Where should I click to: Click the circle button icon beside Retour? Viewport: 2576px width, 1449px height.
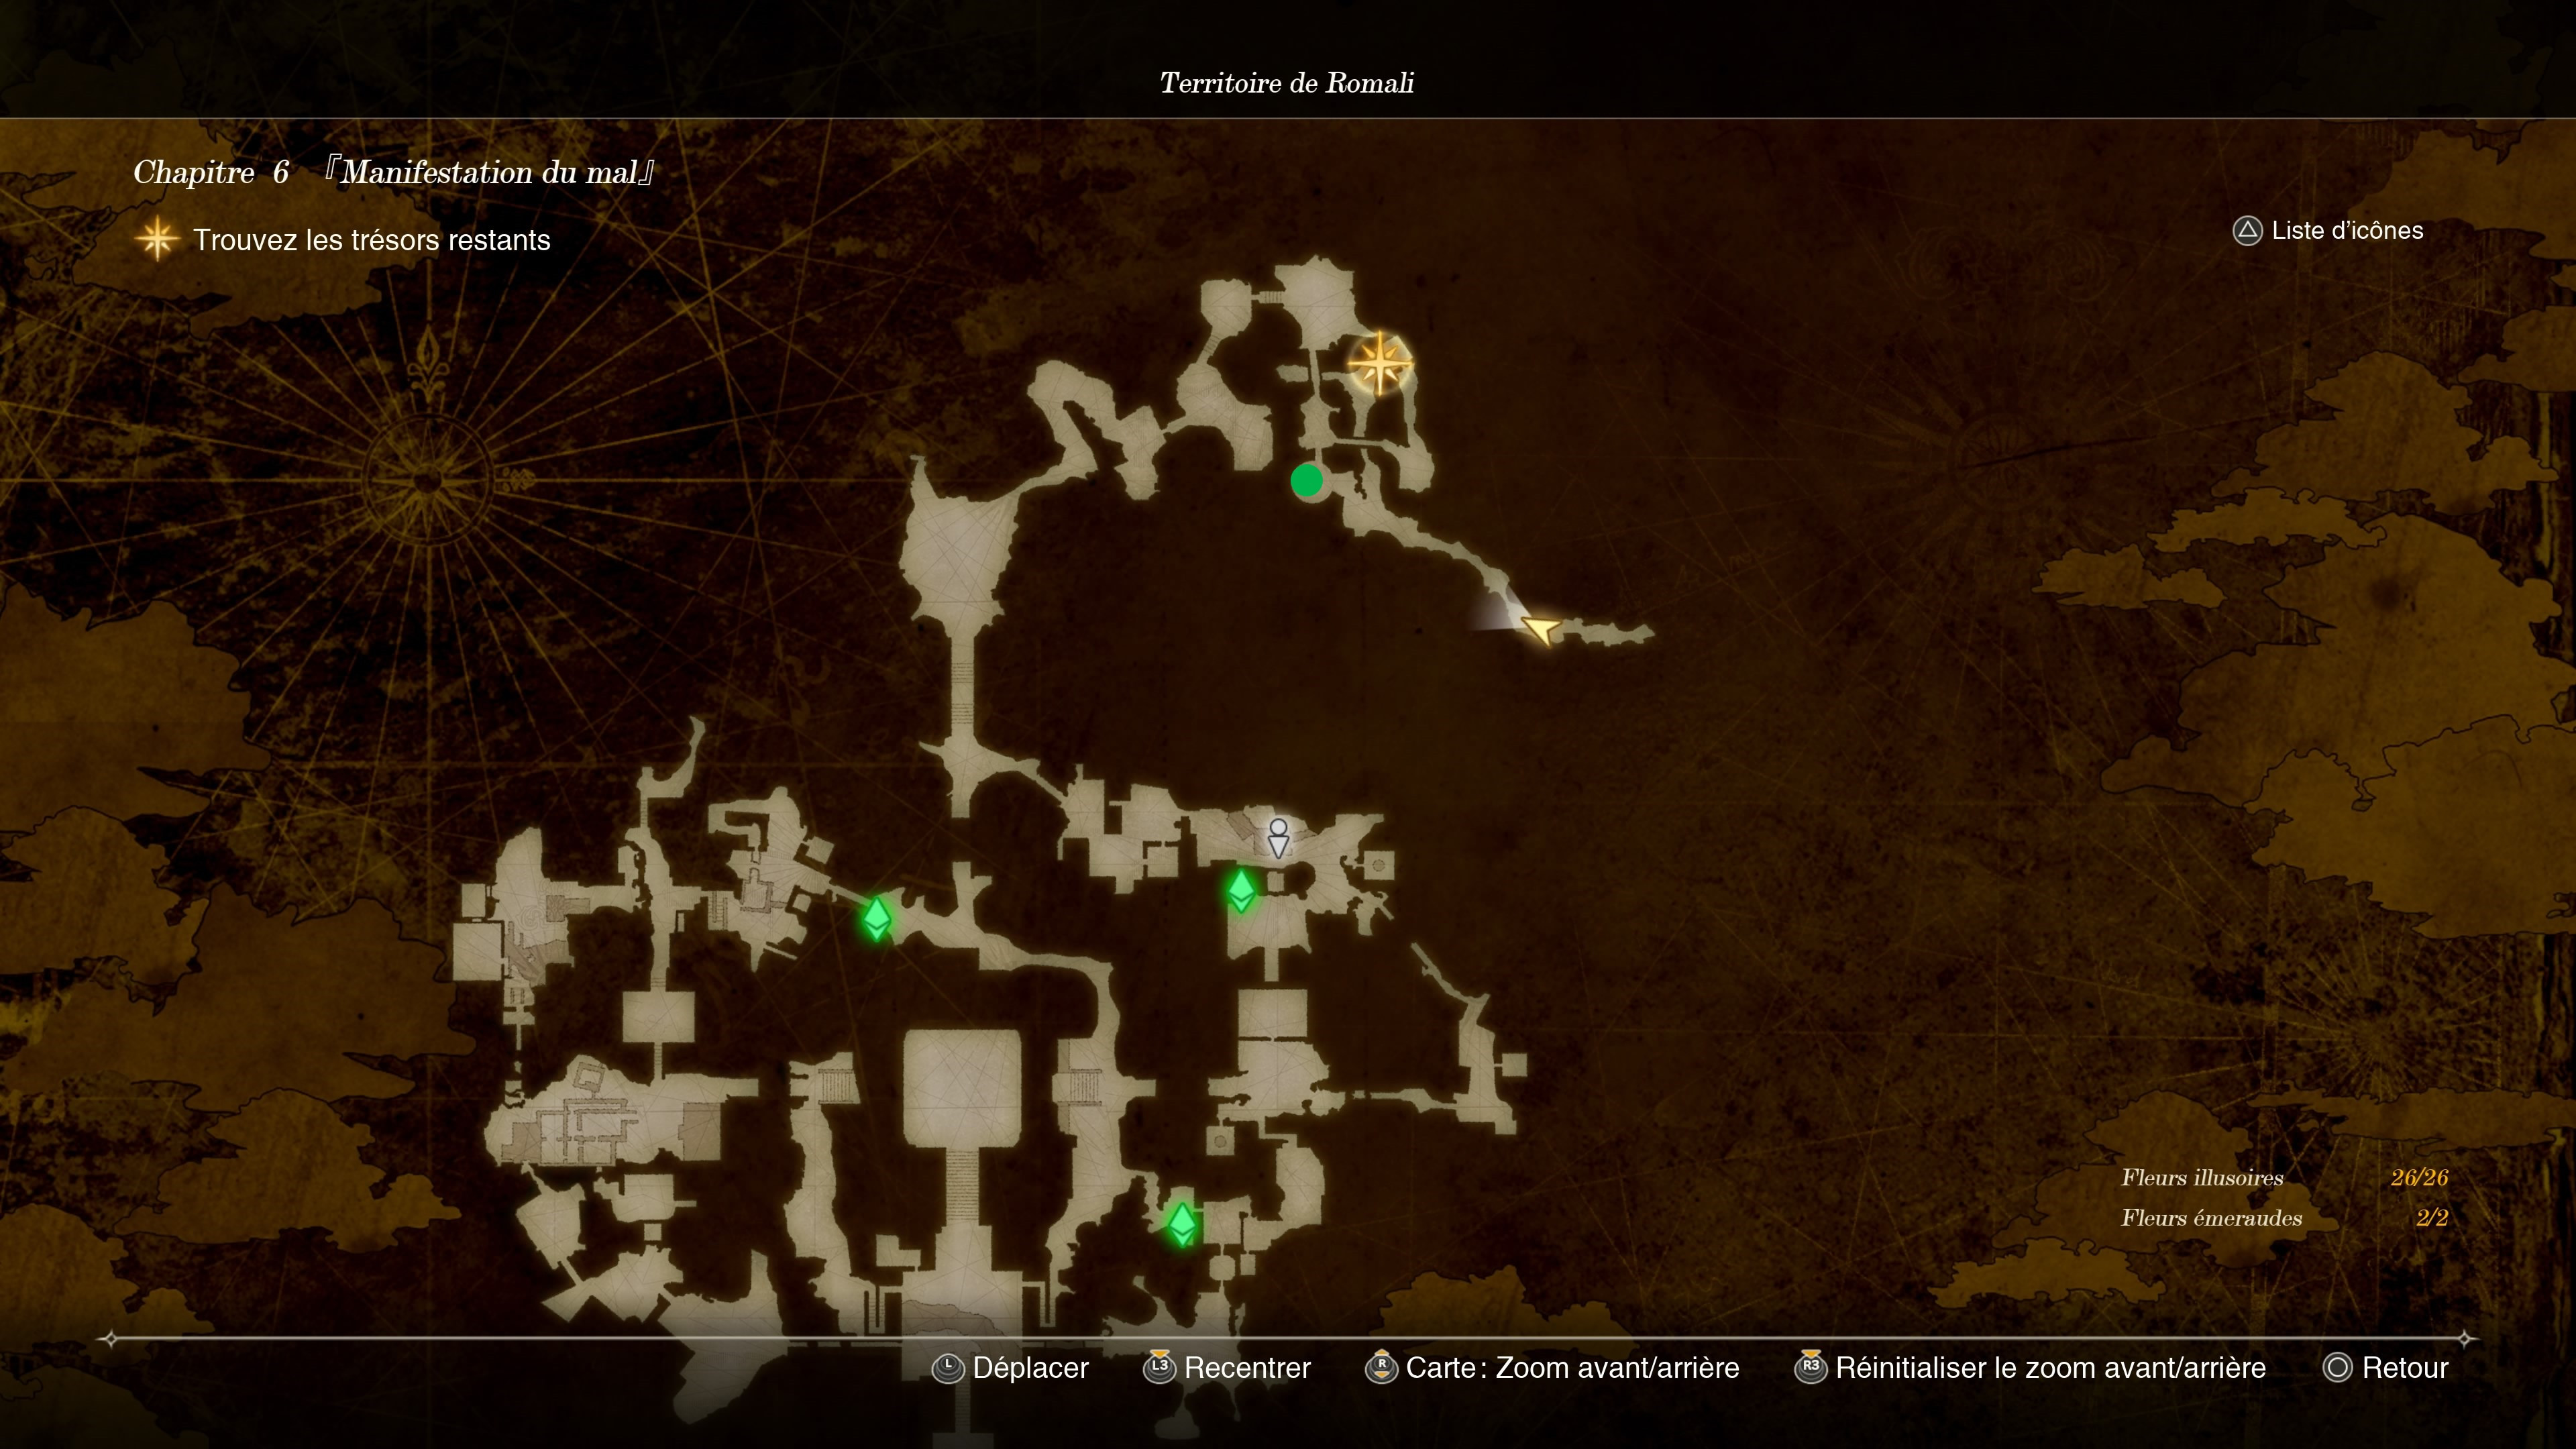(2337, 1367)
